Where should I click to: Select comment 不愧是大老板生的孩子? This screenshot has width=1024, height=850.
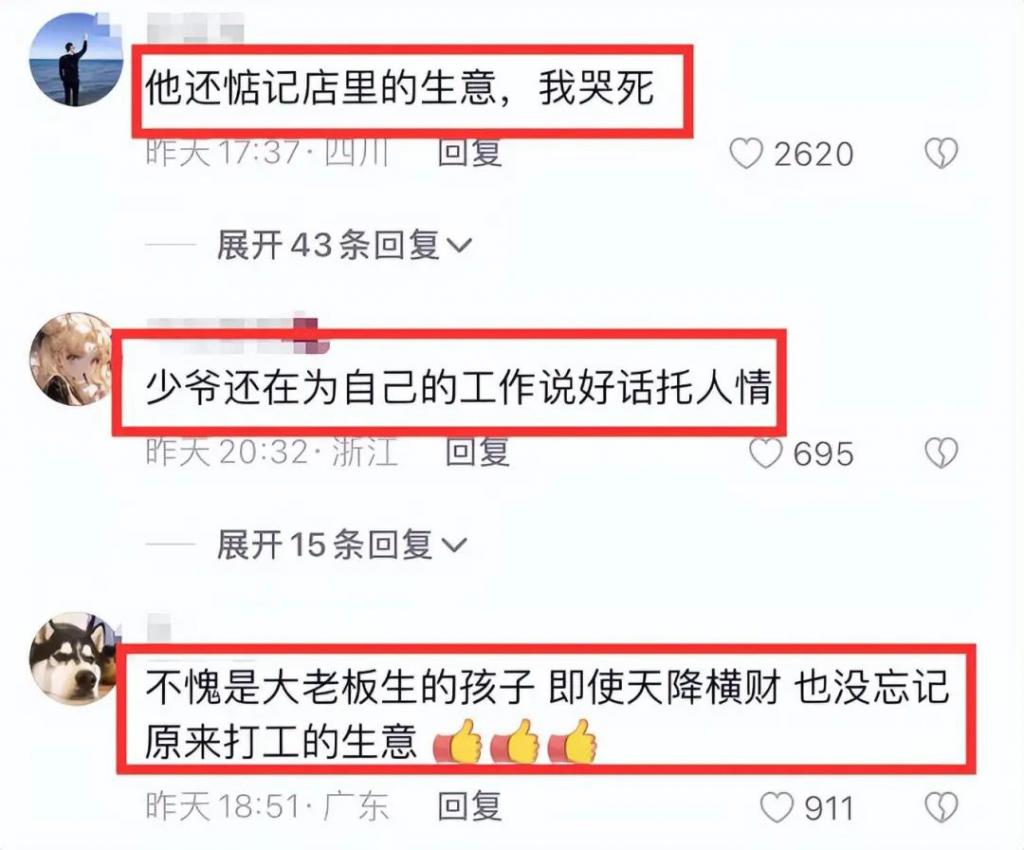pyautogui.click(x=339, y=687)
